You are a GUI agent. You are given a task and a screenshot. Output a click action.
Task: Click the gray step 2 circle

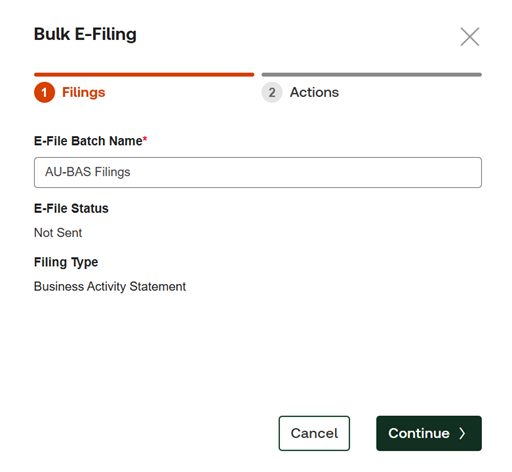click(272, 92)
